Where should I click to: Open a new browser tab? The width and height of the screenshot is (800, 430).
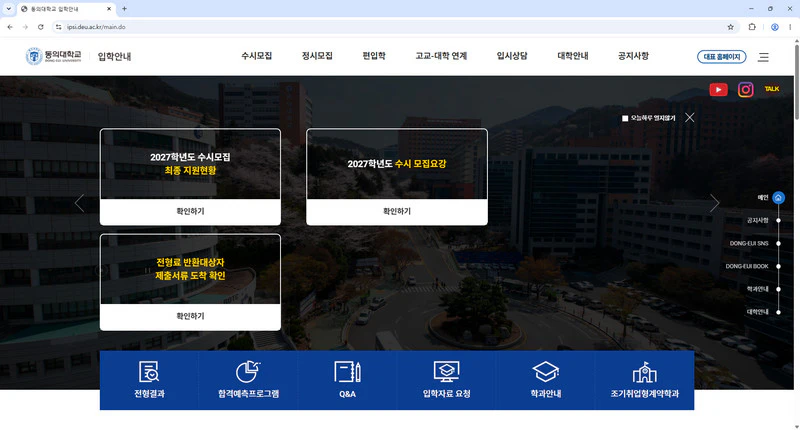tap(124, 9)
